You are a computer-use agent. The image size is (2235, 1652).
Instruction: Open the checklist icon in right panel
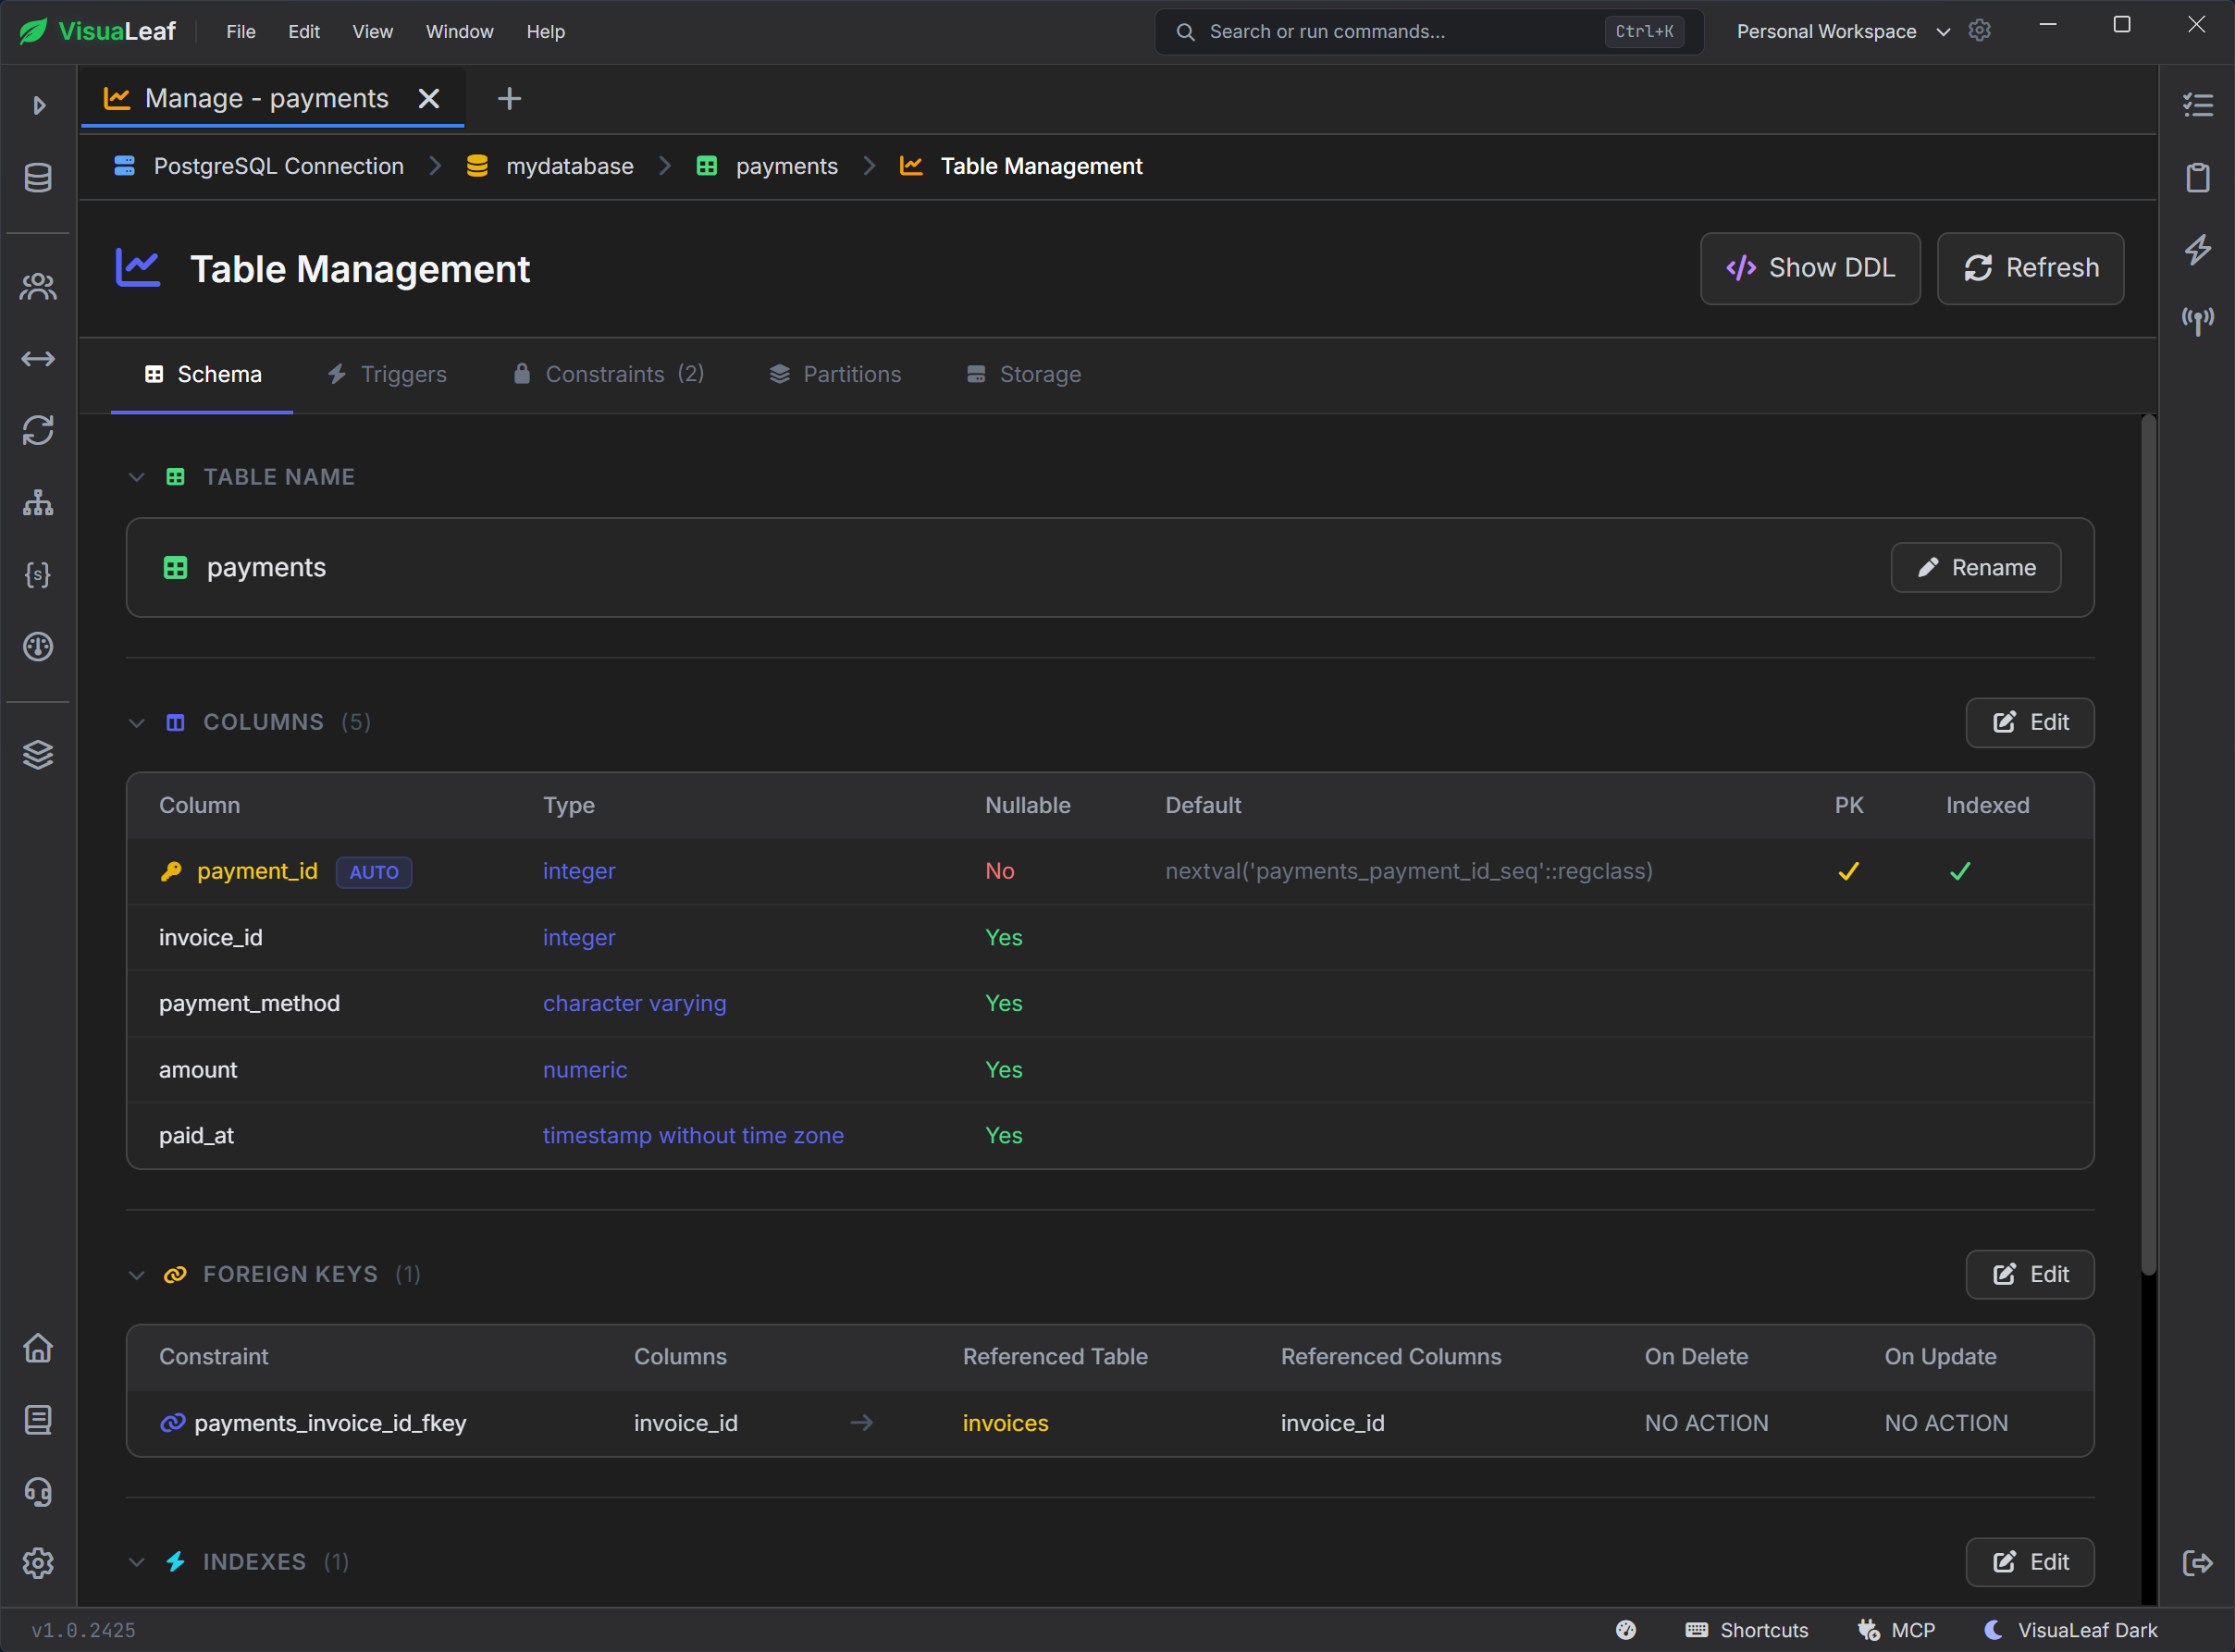(2198, 105)
